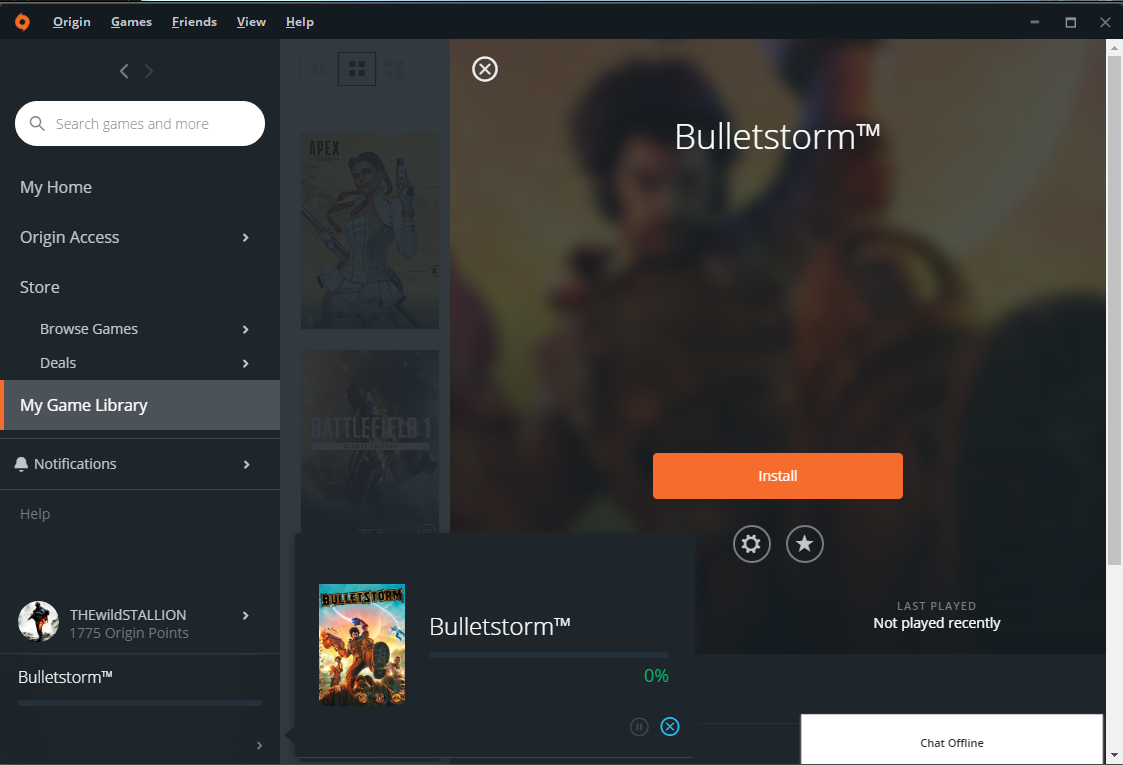Expand the Browse Games chevron
The width and height of the screenshot is (1123, 765).
pyautogui.click(x=246, y=329)
